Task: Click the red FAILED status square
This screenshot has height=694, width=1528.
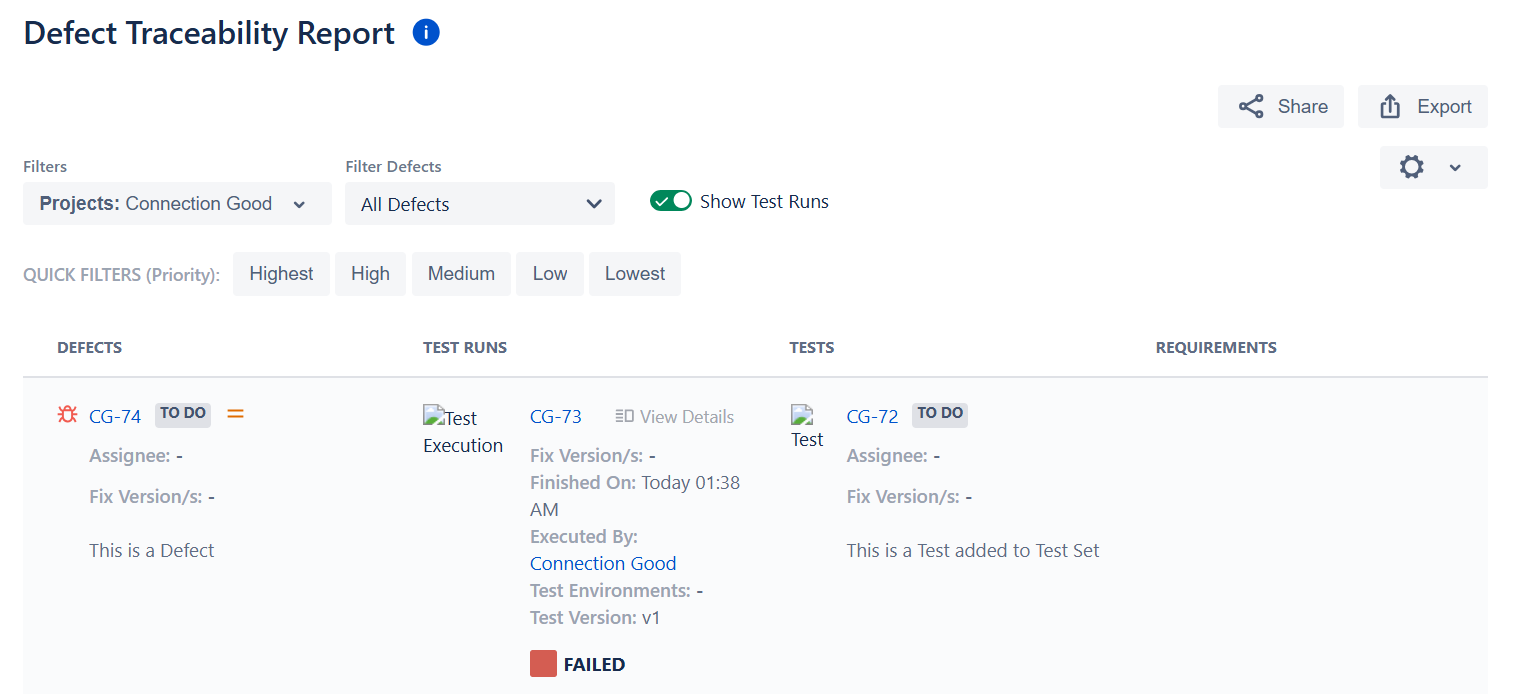Action: click(543, 664)
